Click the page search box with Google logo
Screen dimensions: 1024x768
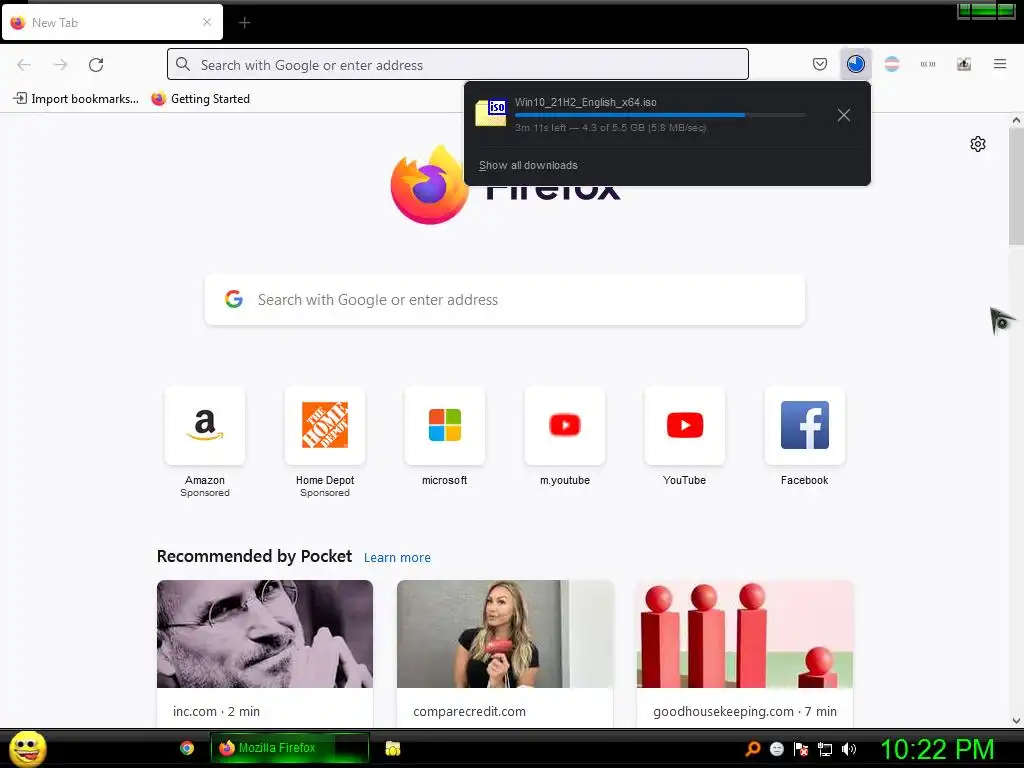504,300
